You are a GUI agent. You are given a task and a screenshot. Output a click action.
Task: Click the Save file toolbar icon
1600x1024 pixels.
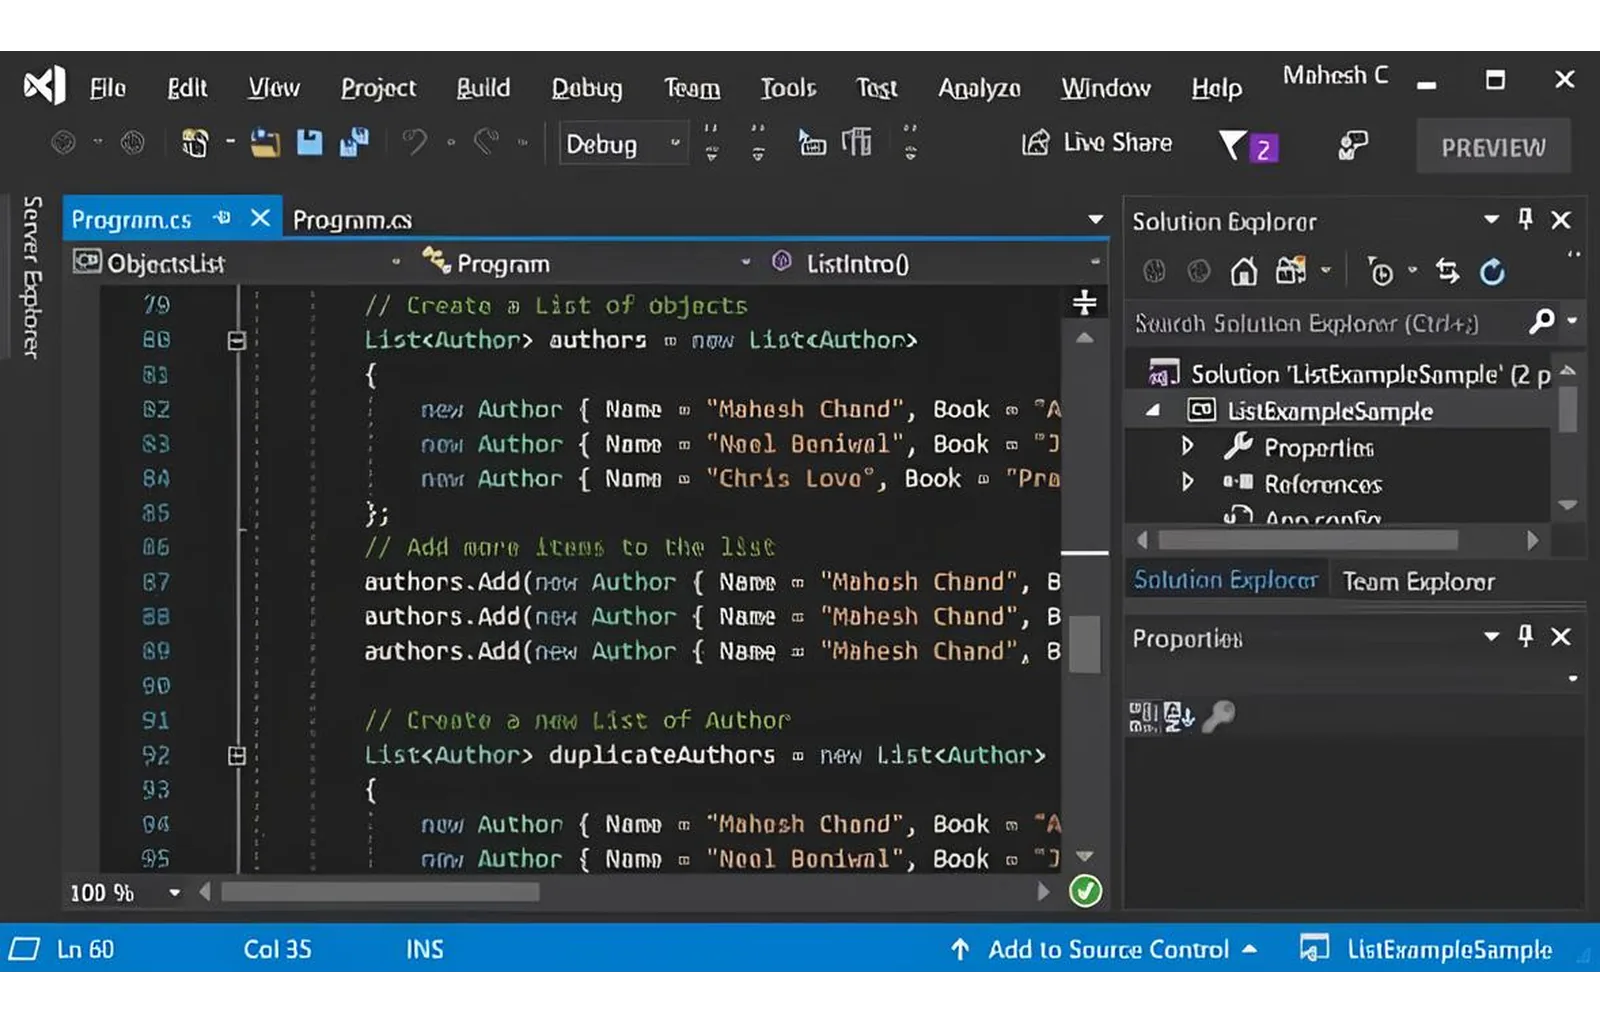click(310, 144)
